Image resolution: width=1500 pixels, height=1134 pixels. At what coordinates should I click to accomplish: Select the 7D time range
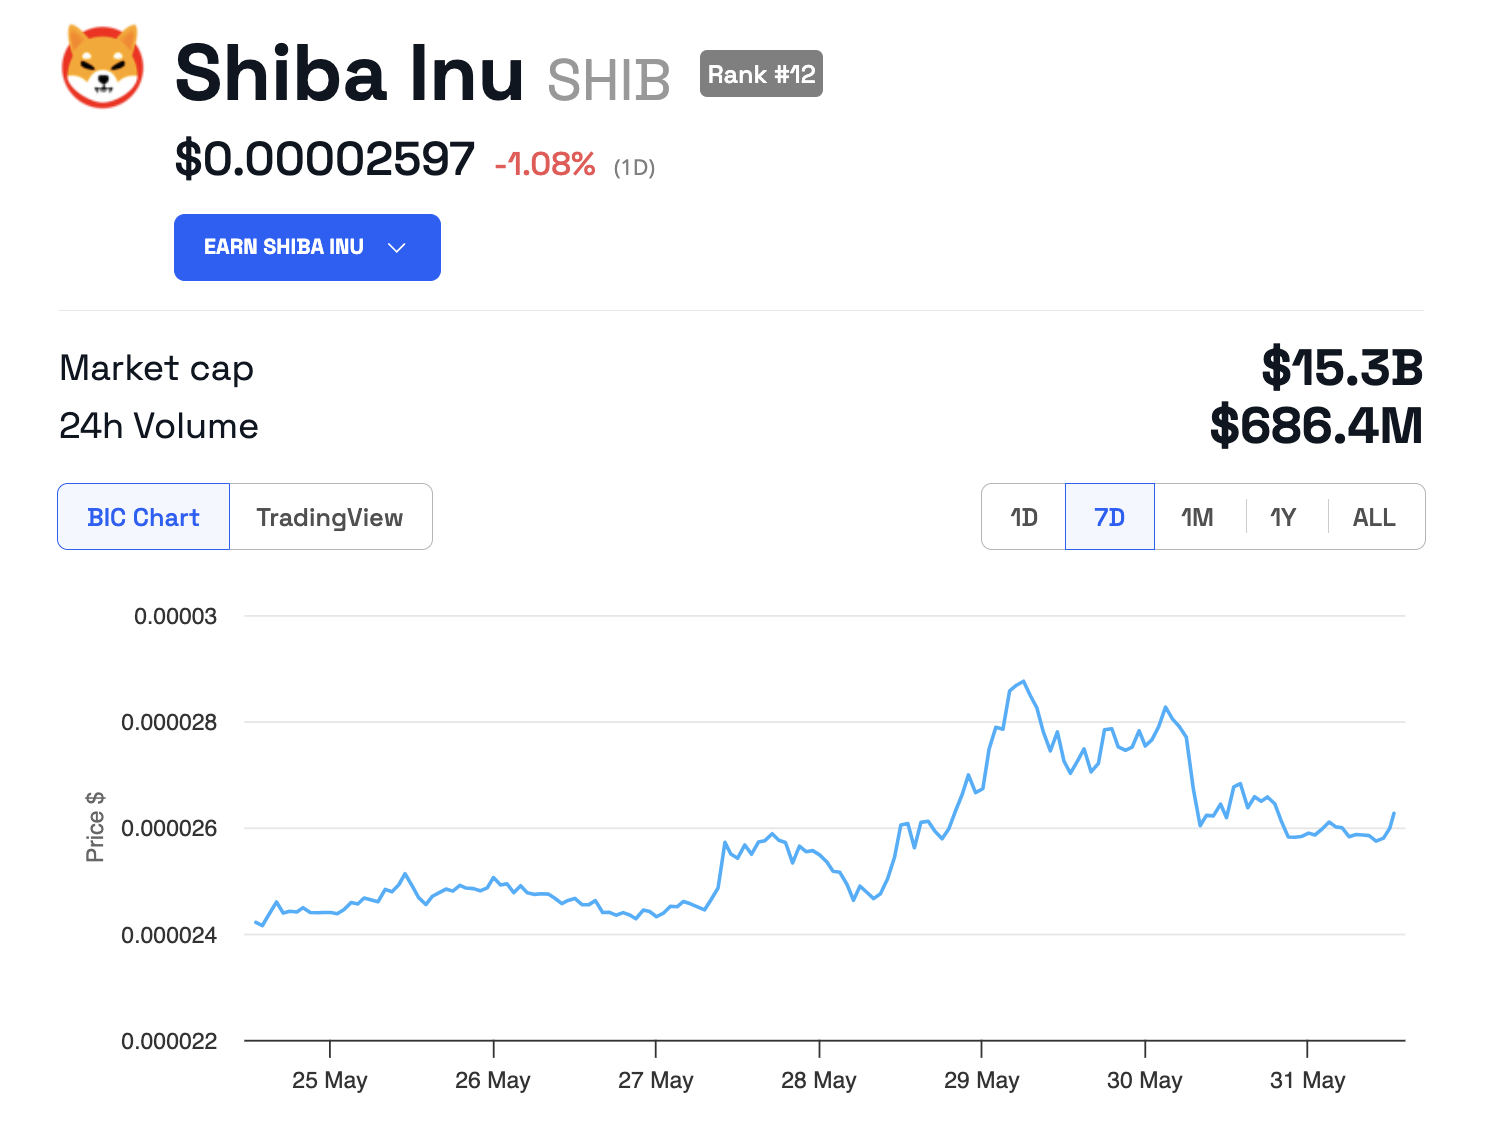1109,517
